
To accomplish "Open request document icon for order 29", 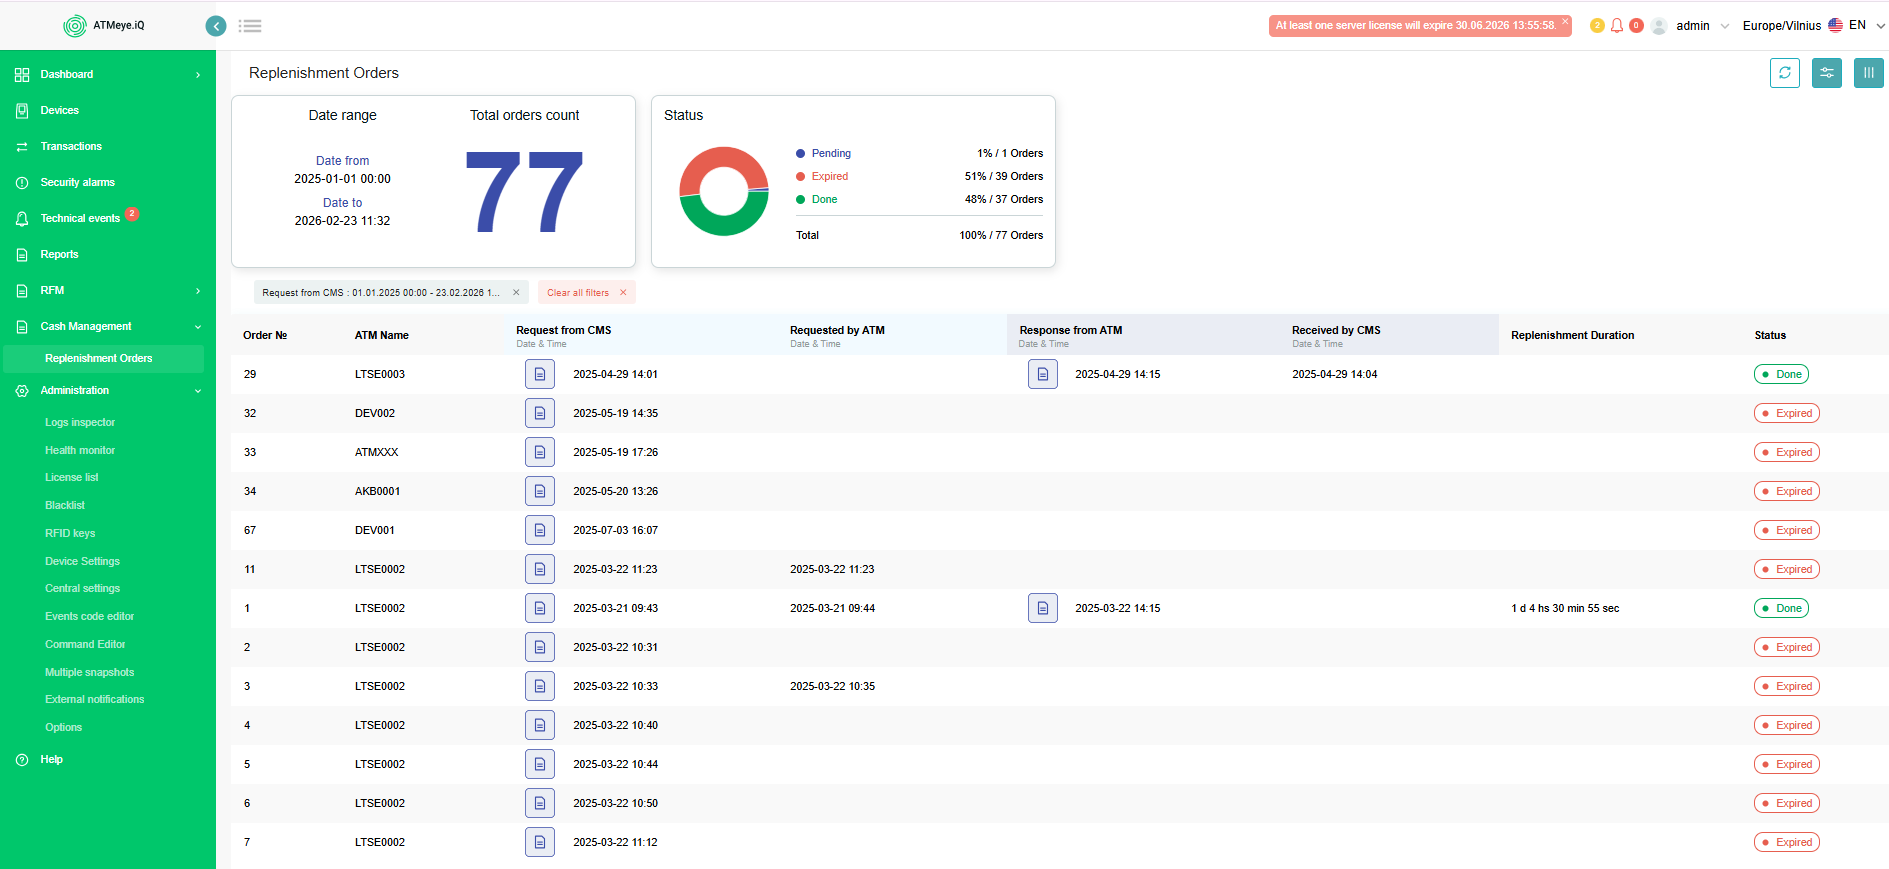I will point(540,374).
